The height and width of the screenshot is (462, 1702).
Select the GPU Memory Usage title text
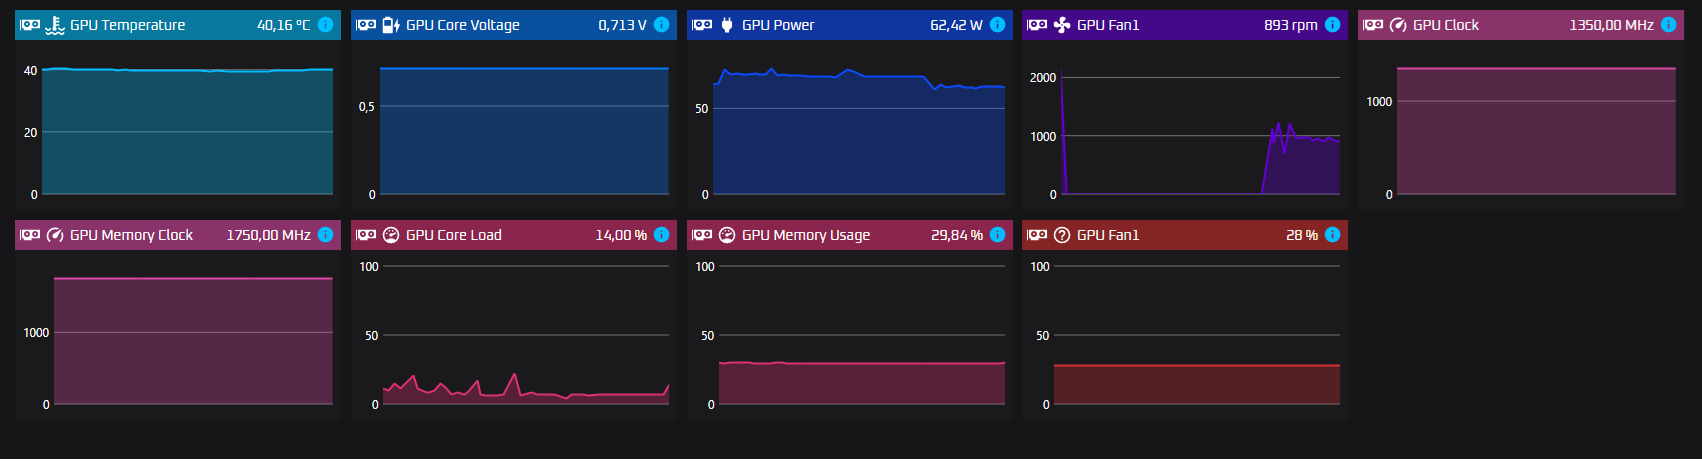click(805, 235)
